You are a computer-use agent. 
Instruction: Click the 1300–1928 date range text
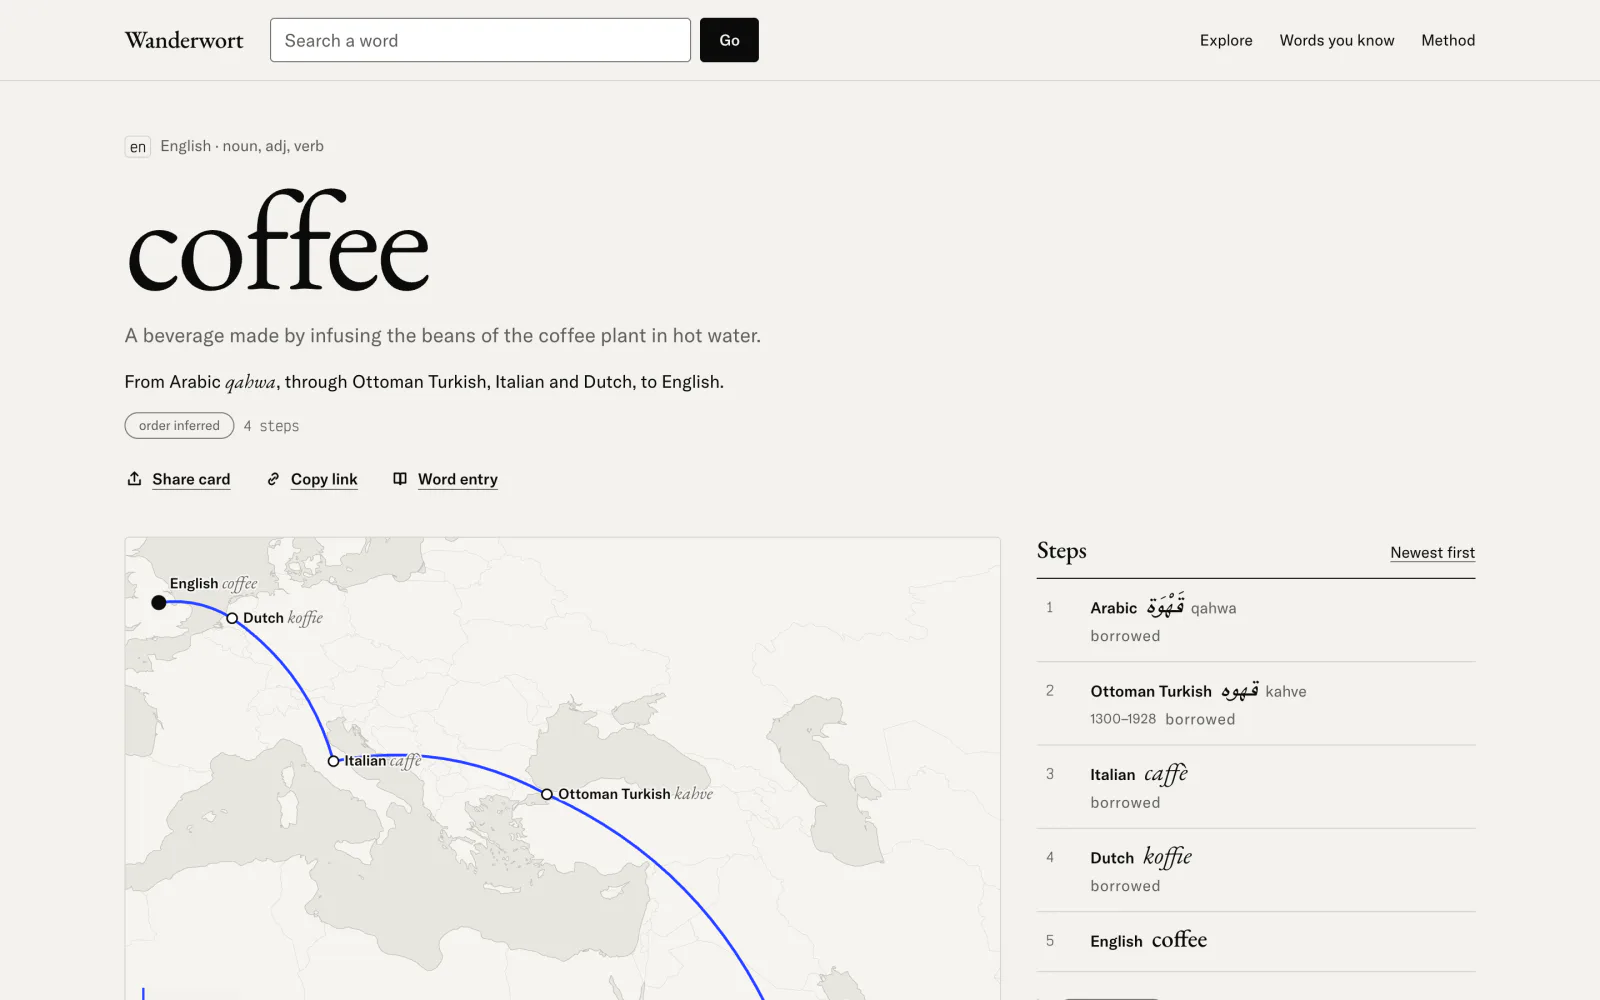(1123, 719)
